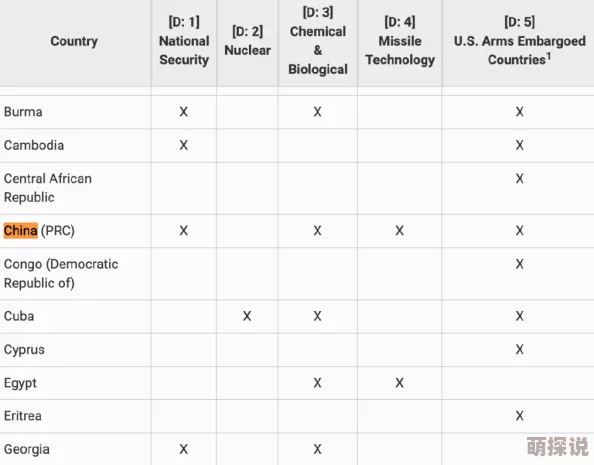The image size is (594, 465).
Task: Click the U.S. Arms Embargoed Countries header
Action: (x=520, y=41)
